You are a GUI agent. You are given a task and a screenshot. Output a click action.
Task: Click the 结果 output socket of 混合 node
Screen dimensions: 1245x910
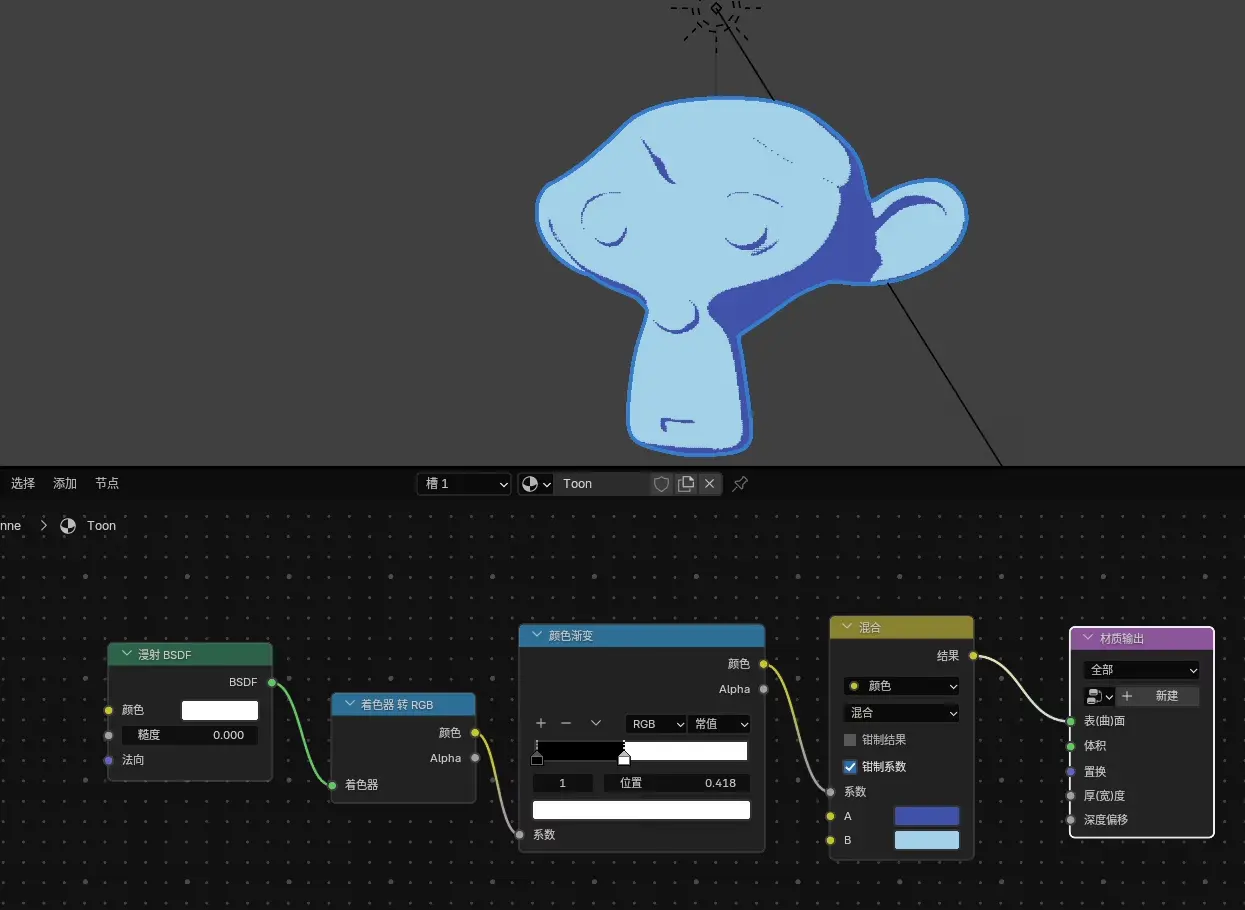coord(973,656)
